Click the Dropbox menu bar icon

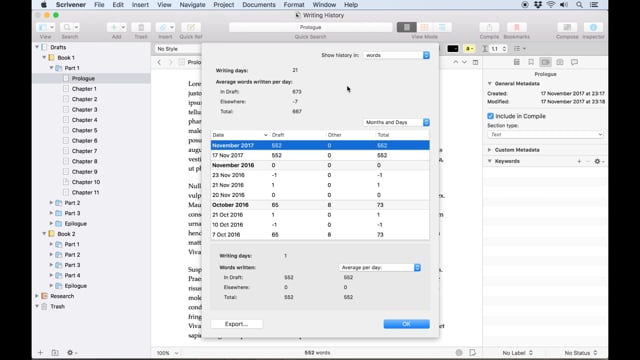(538, 5)
